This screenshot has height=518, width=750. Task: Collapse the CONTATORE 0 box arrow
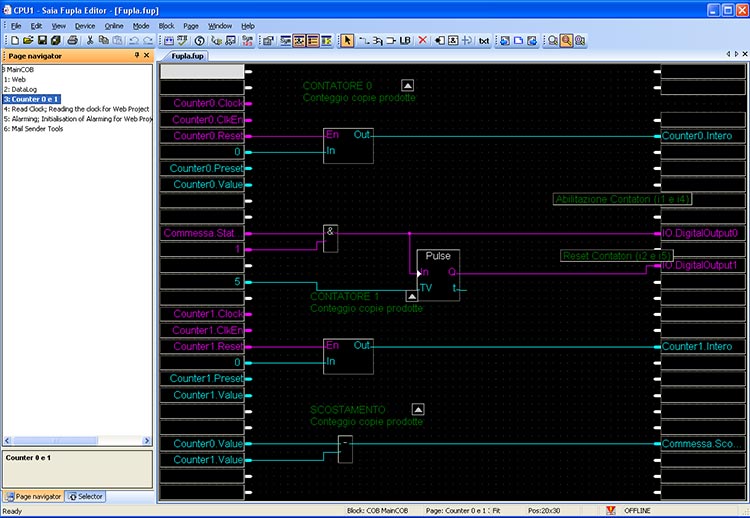[408, 86]
